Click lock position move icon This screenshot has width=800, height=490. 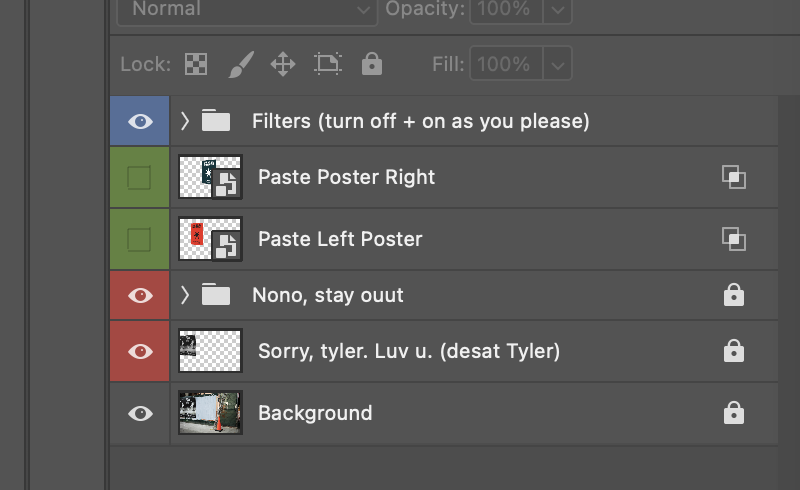coord(283,65)
